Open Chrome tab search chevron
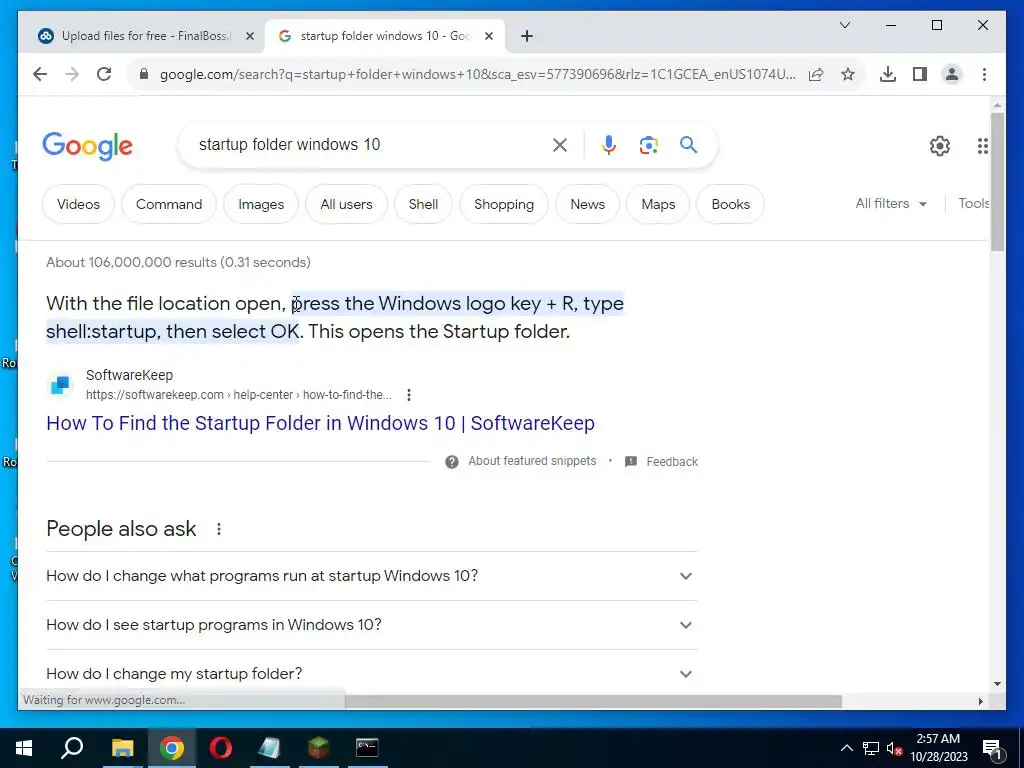The height and width of the screenshot is (768, 1024). coord(844,25)
